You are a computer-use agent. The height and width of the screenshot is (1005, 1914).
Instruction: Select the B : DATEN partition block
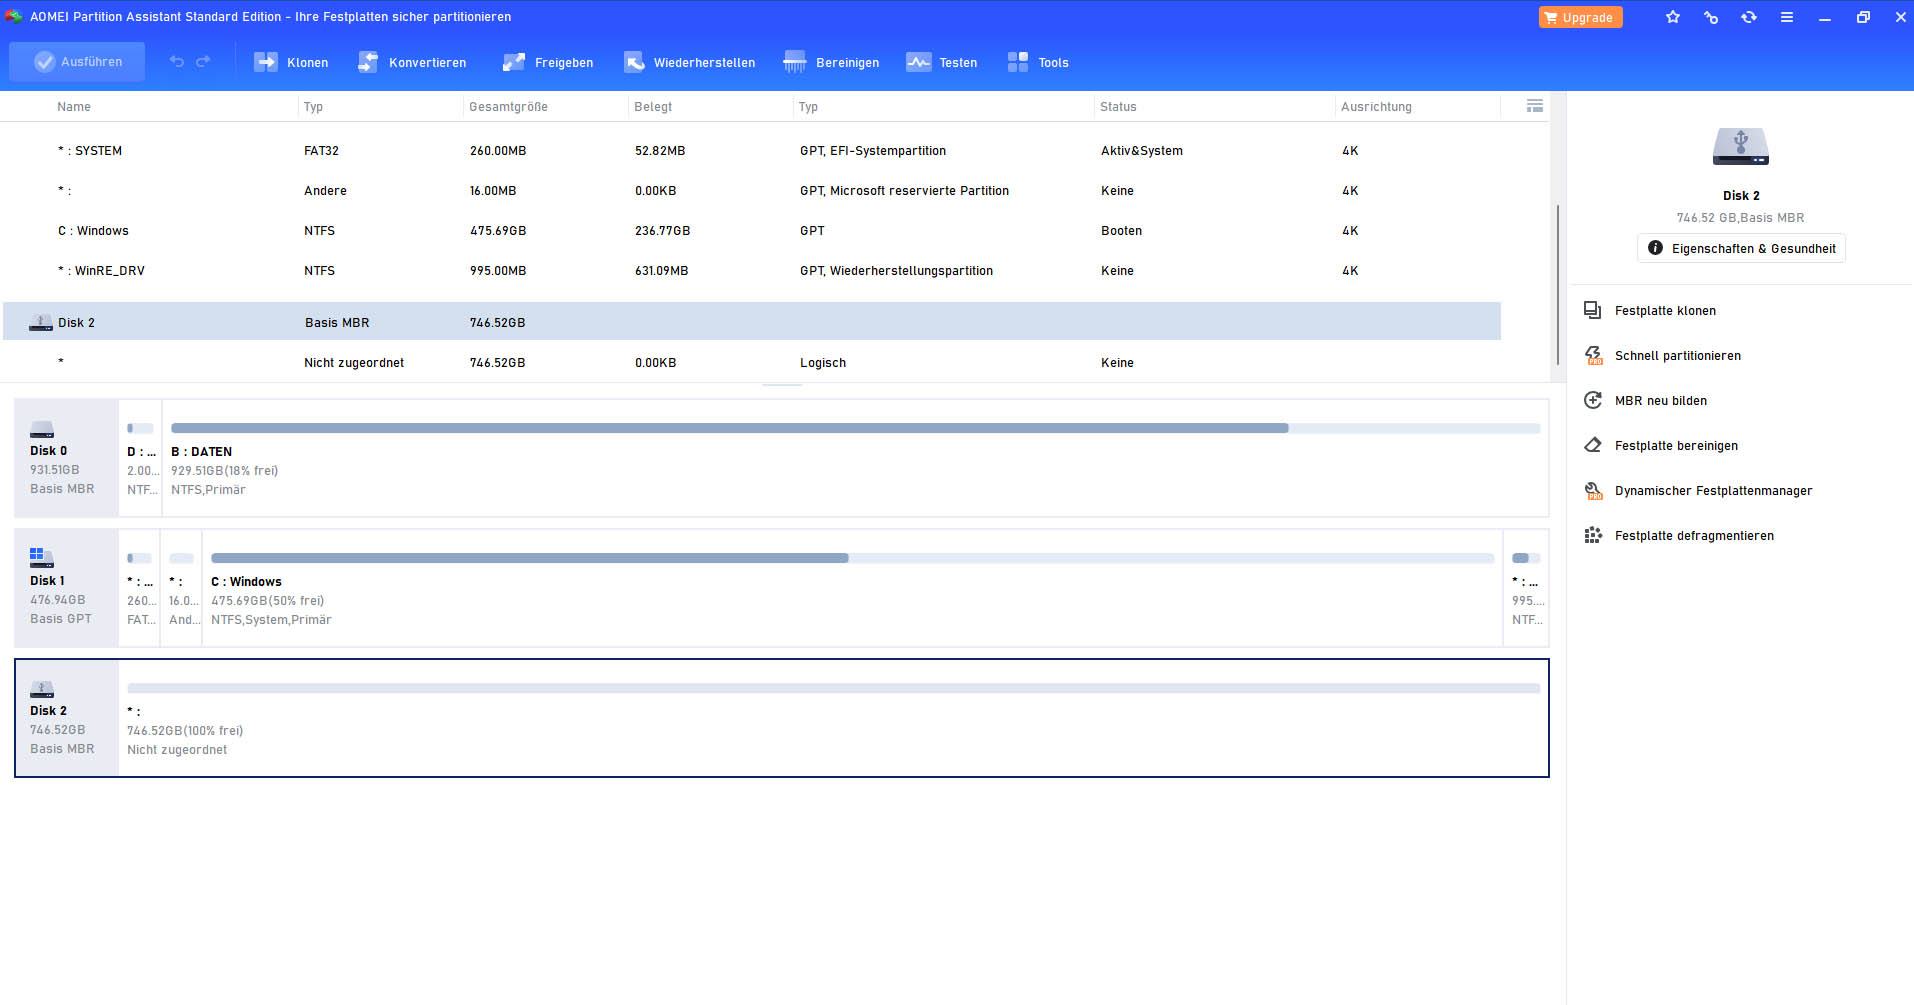(x=855, y=458)
